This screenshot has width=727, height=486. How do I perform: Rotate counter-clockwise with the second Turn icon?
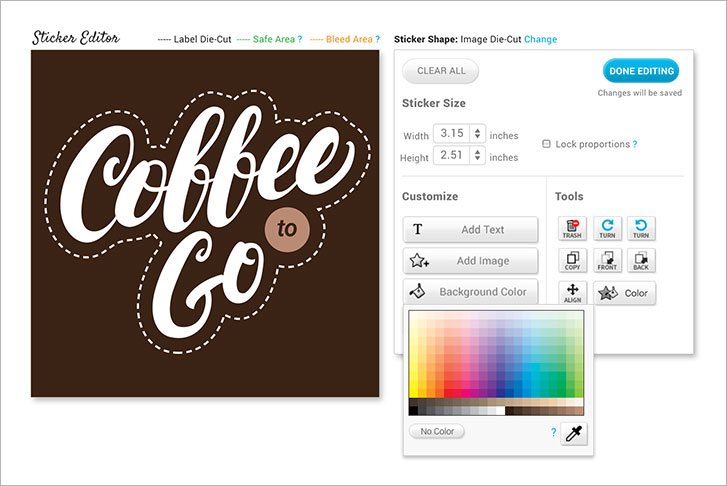[x=641, y=229]
